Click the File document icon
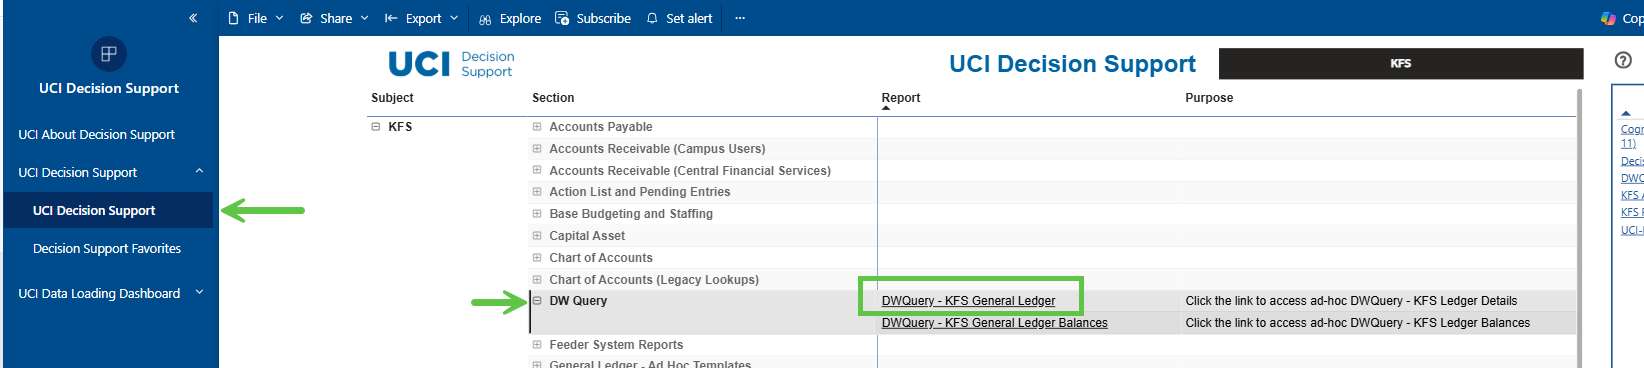The width and height of the screenshot is (1644, 368). [x=234, y=18]
